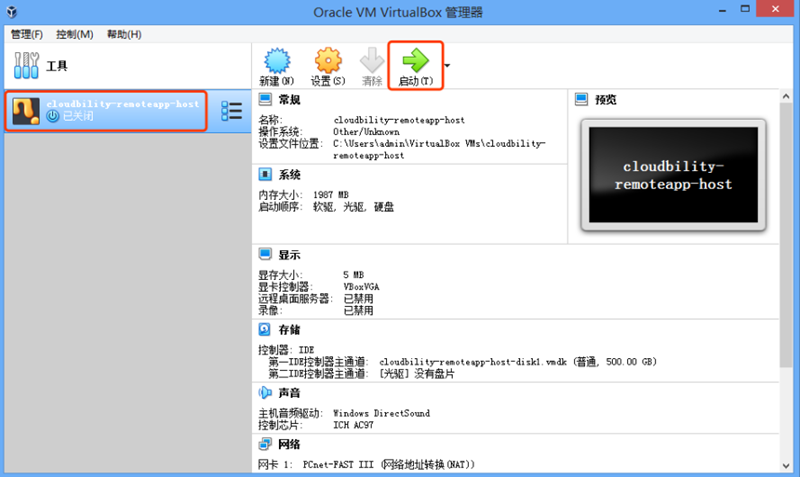Click the 声音 (Audio) speaker icon
The height and width of the screenshot is (477, 800).
pos(265,393)
